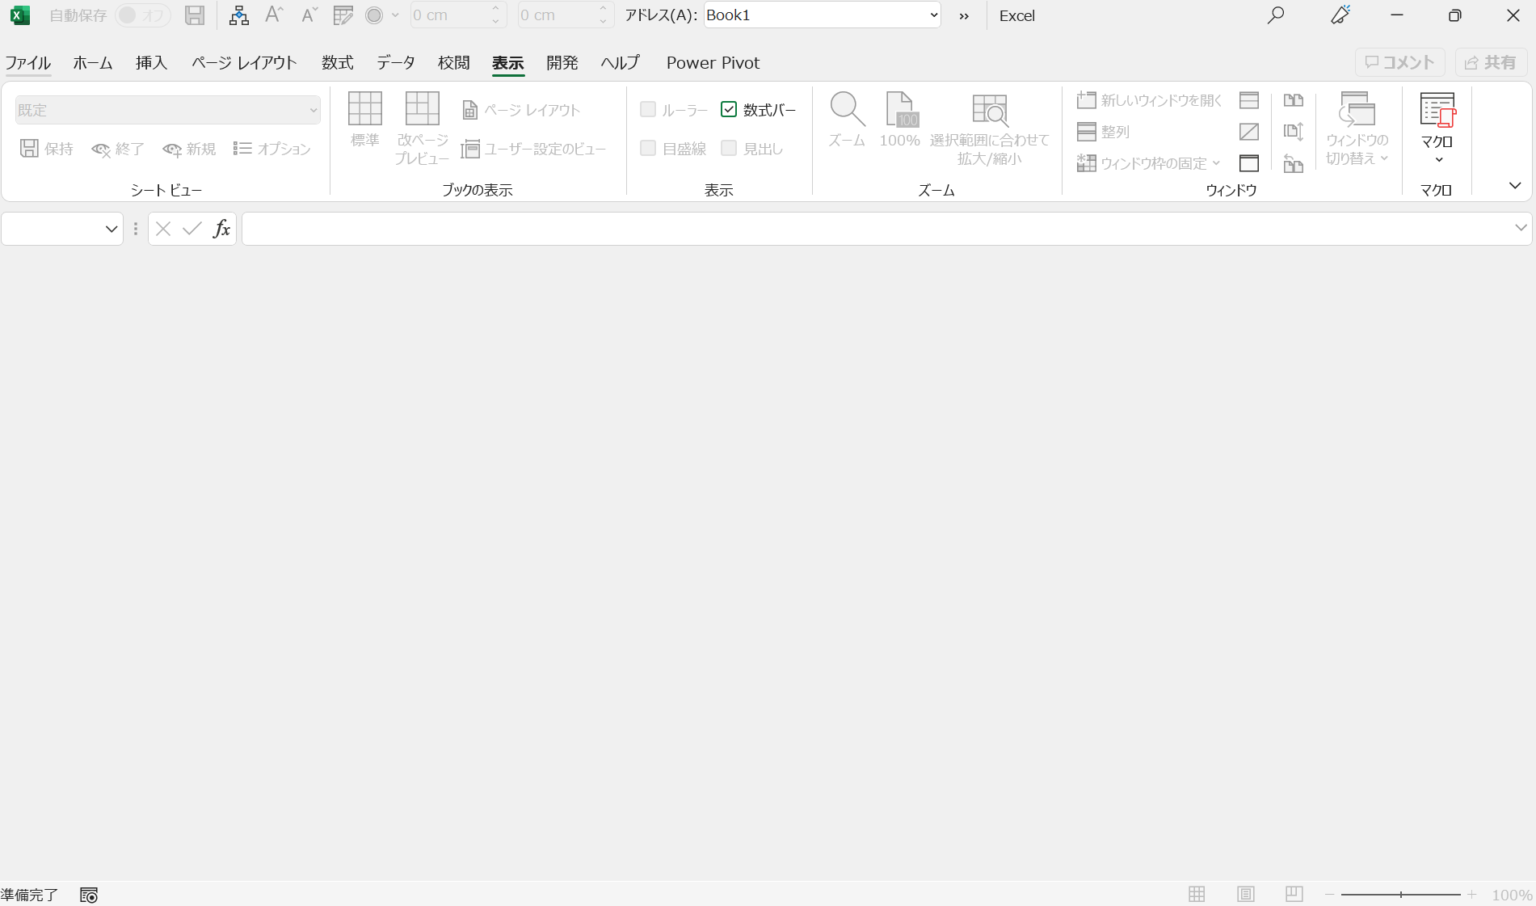1536x906 pixels.
Task: Open the dropdown arrow next to record circle icon
Action: (395, 15)
